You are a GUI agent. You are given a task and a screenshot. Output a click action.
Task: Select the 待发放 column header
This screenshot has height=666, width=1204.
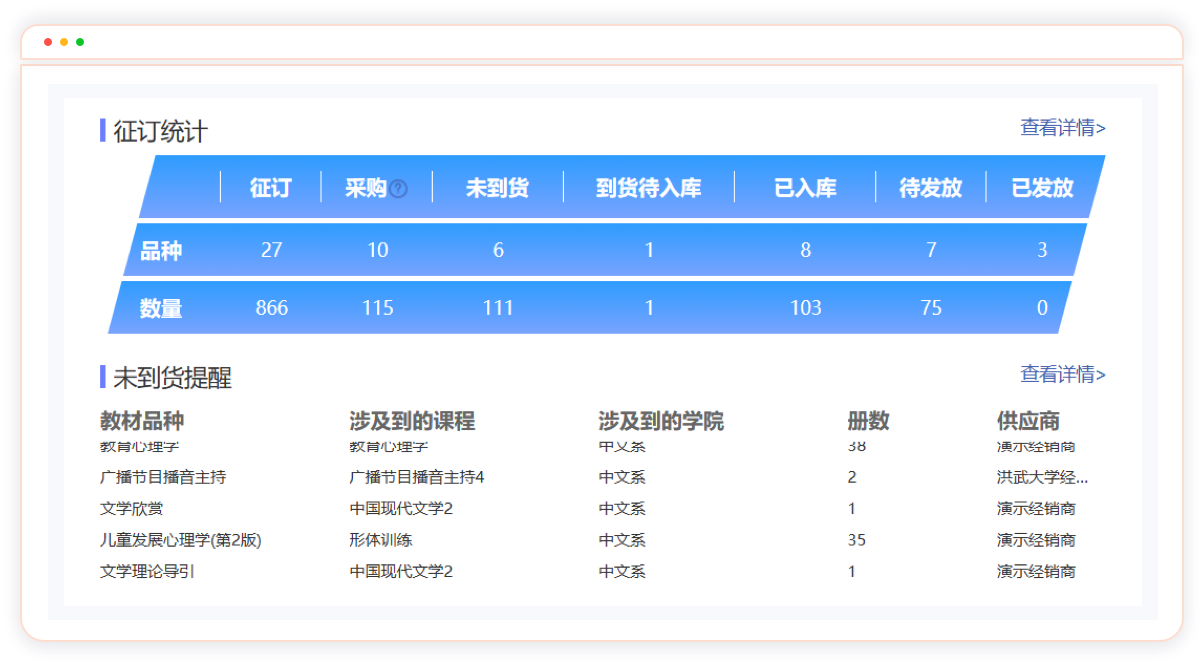pos(930,188)
